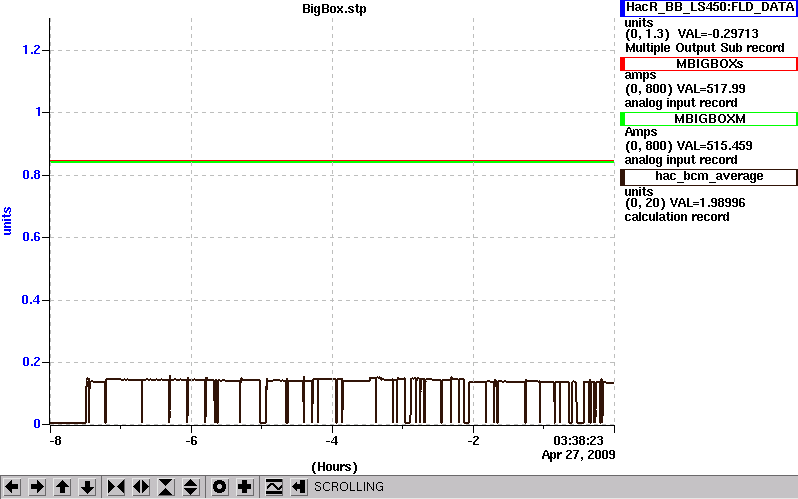The height and width of the screenshot is (499, 798).
Task: Click the VAL=-0.29713 readout
Action: coord(718,34)
